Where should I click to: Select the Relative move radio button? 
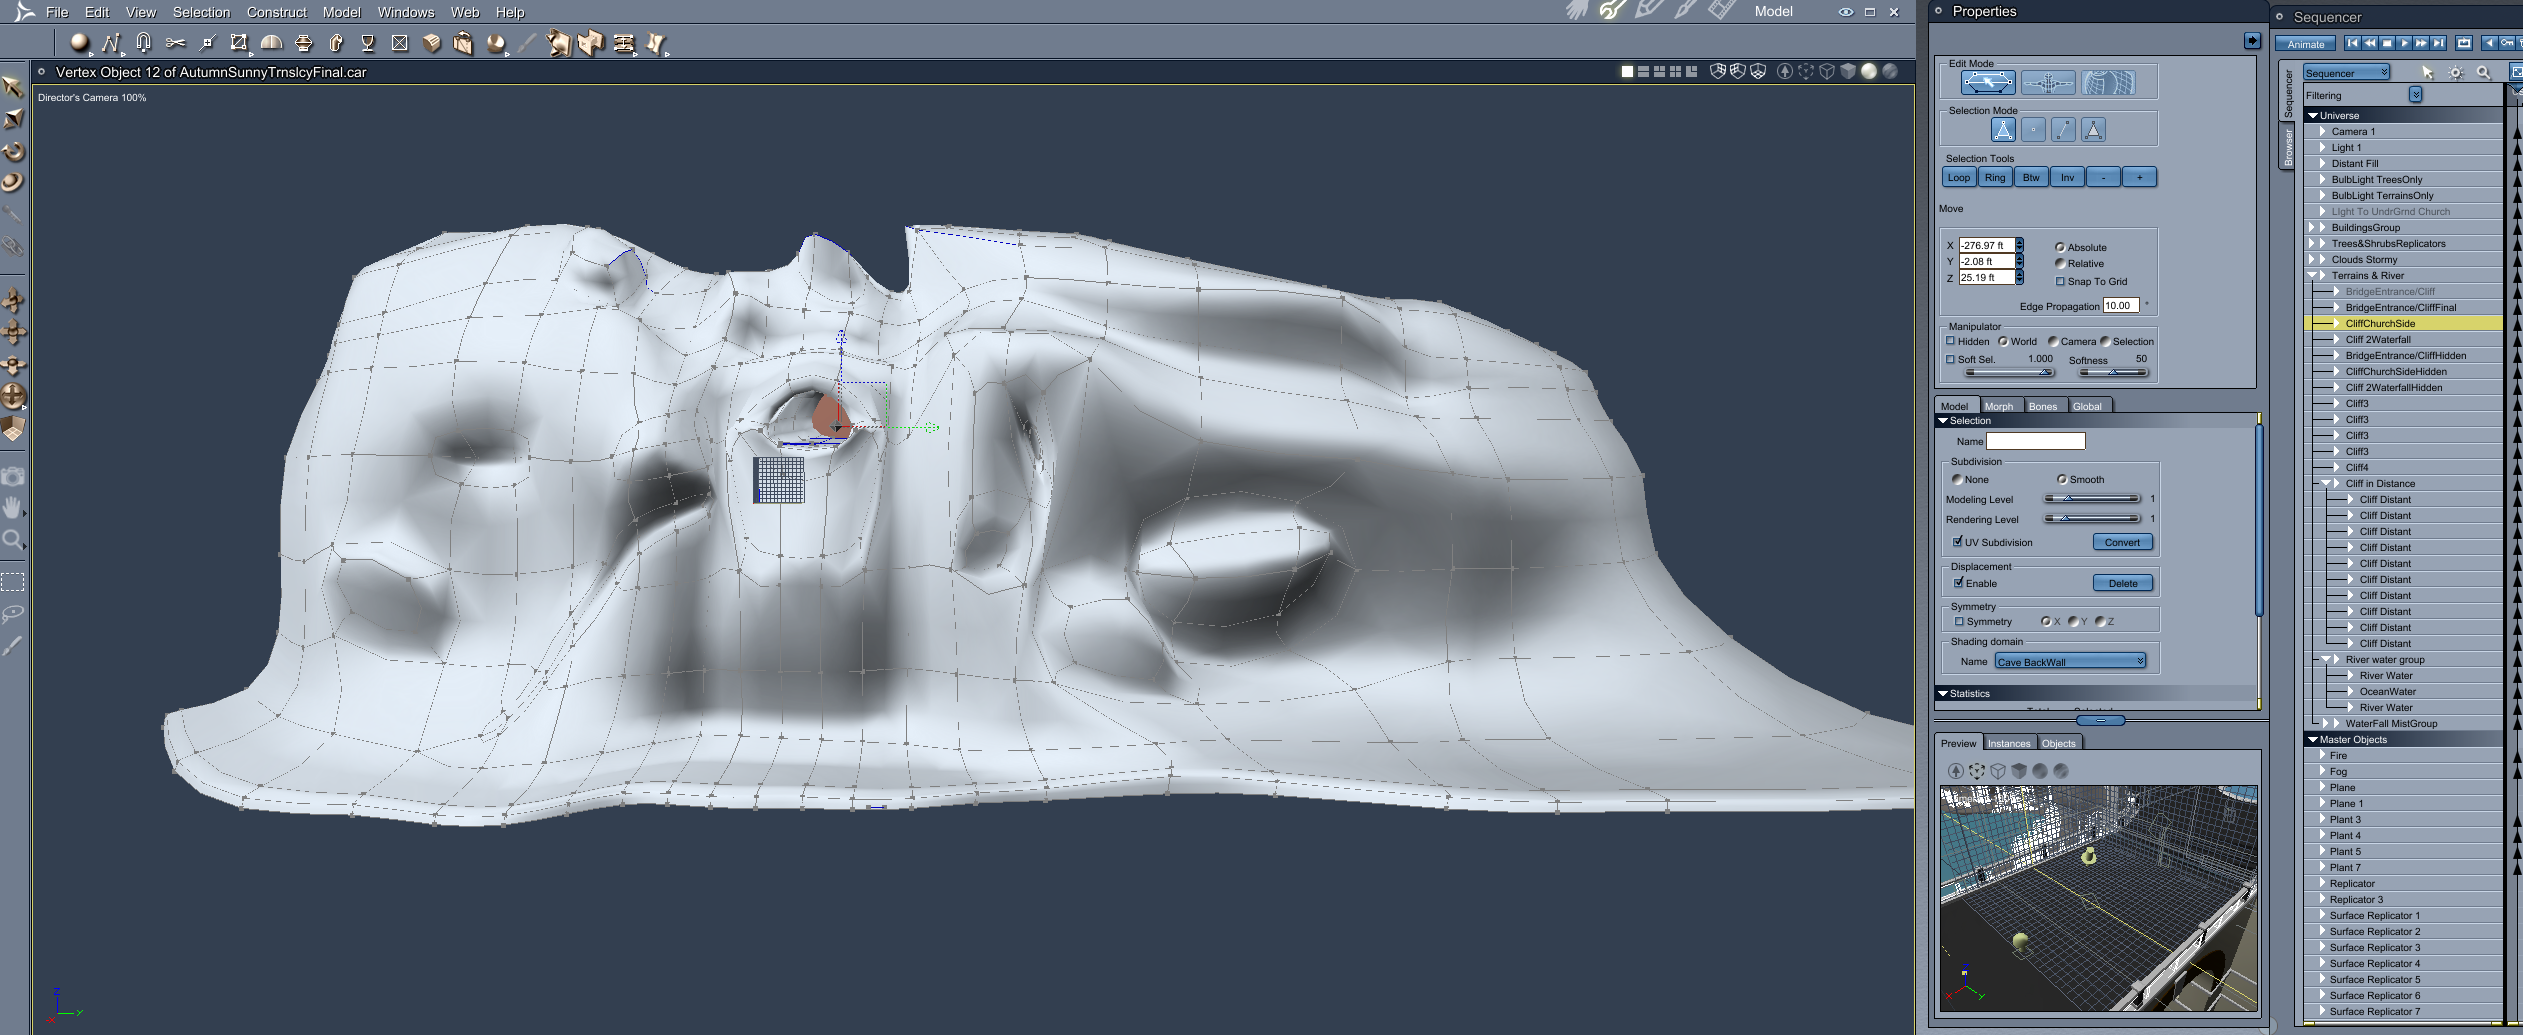tap(2060, 263)
